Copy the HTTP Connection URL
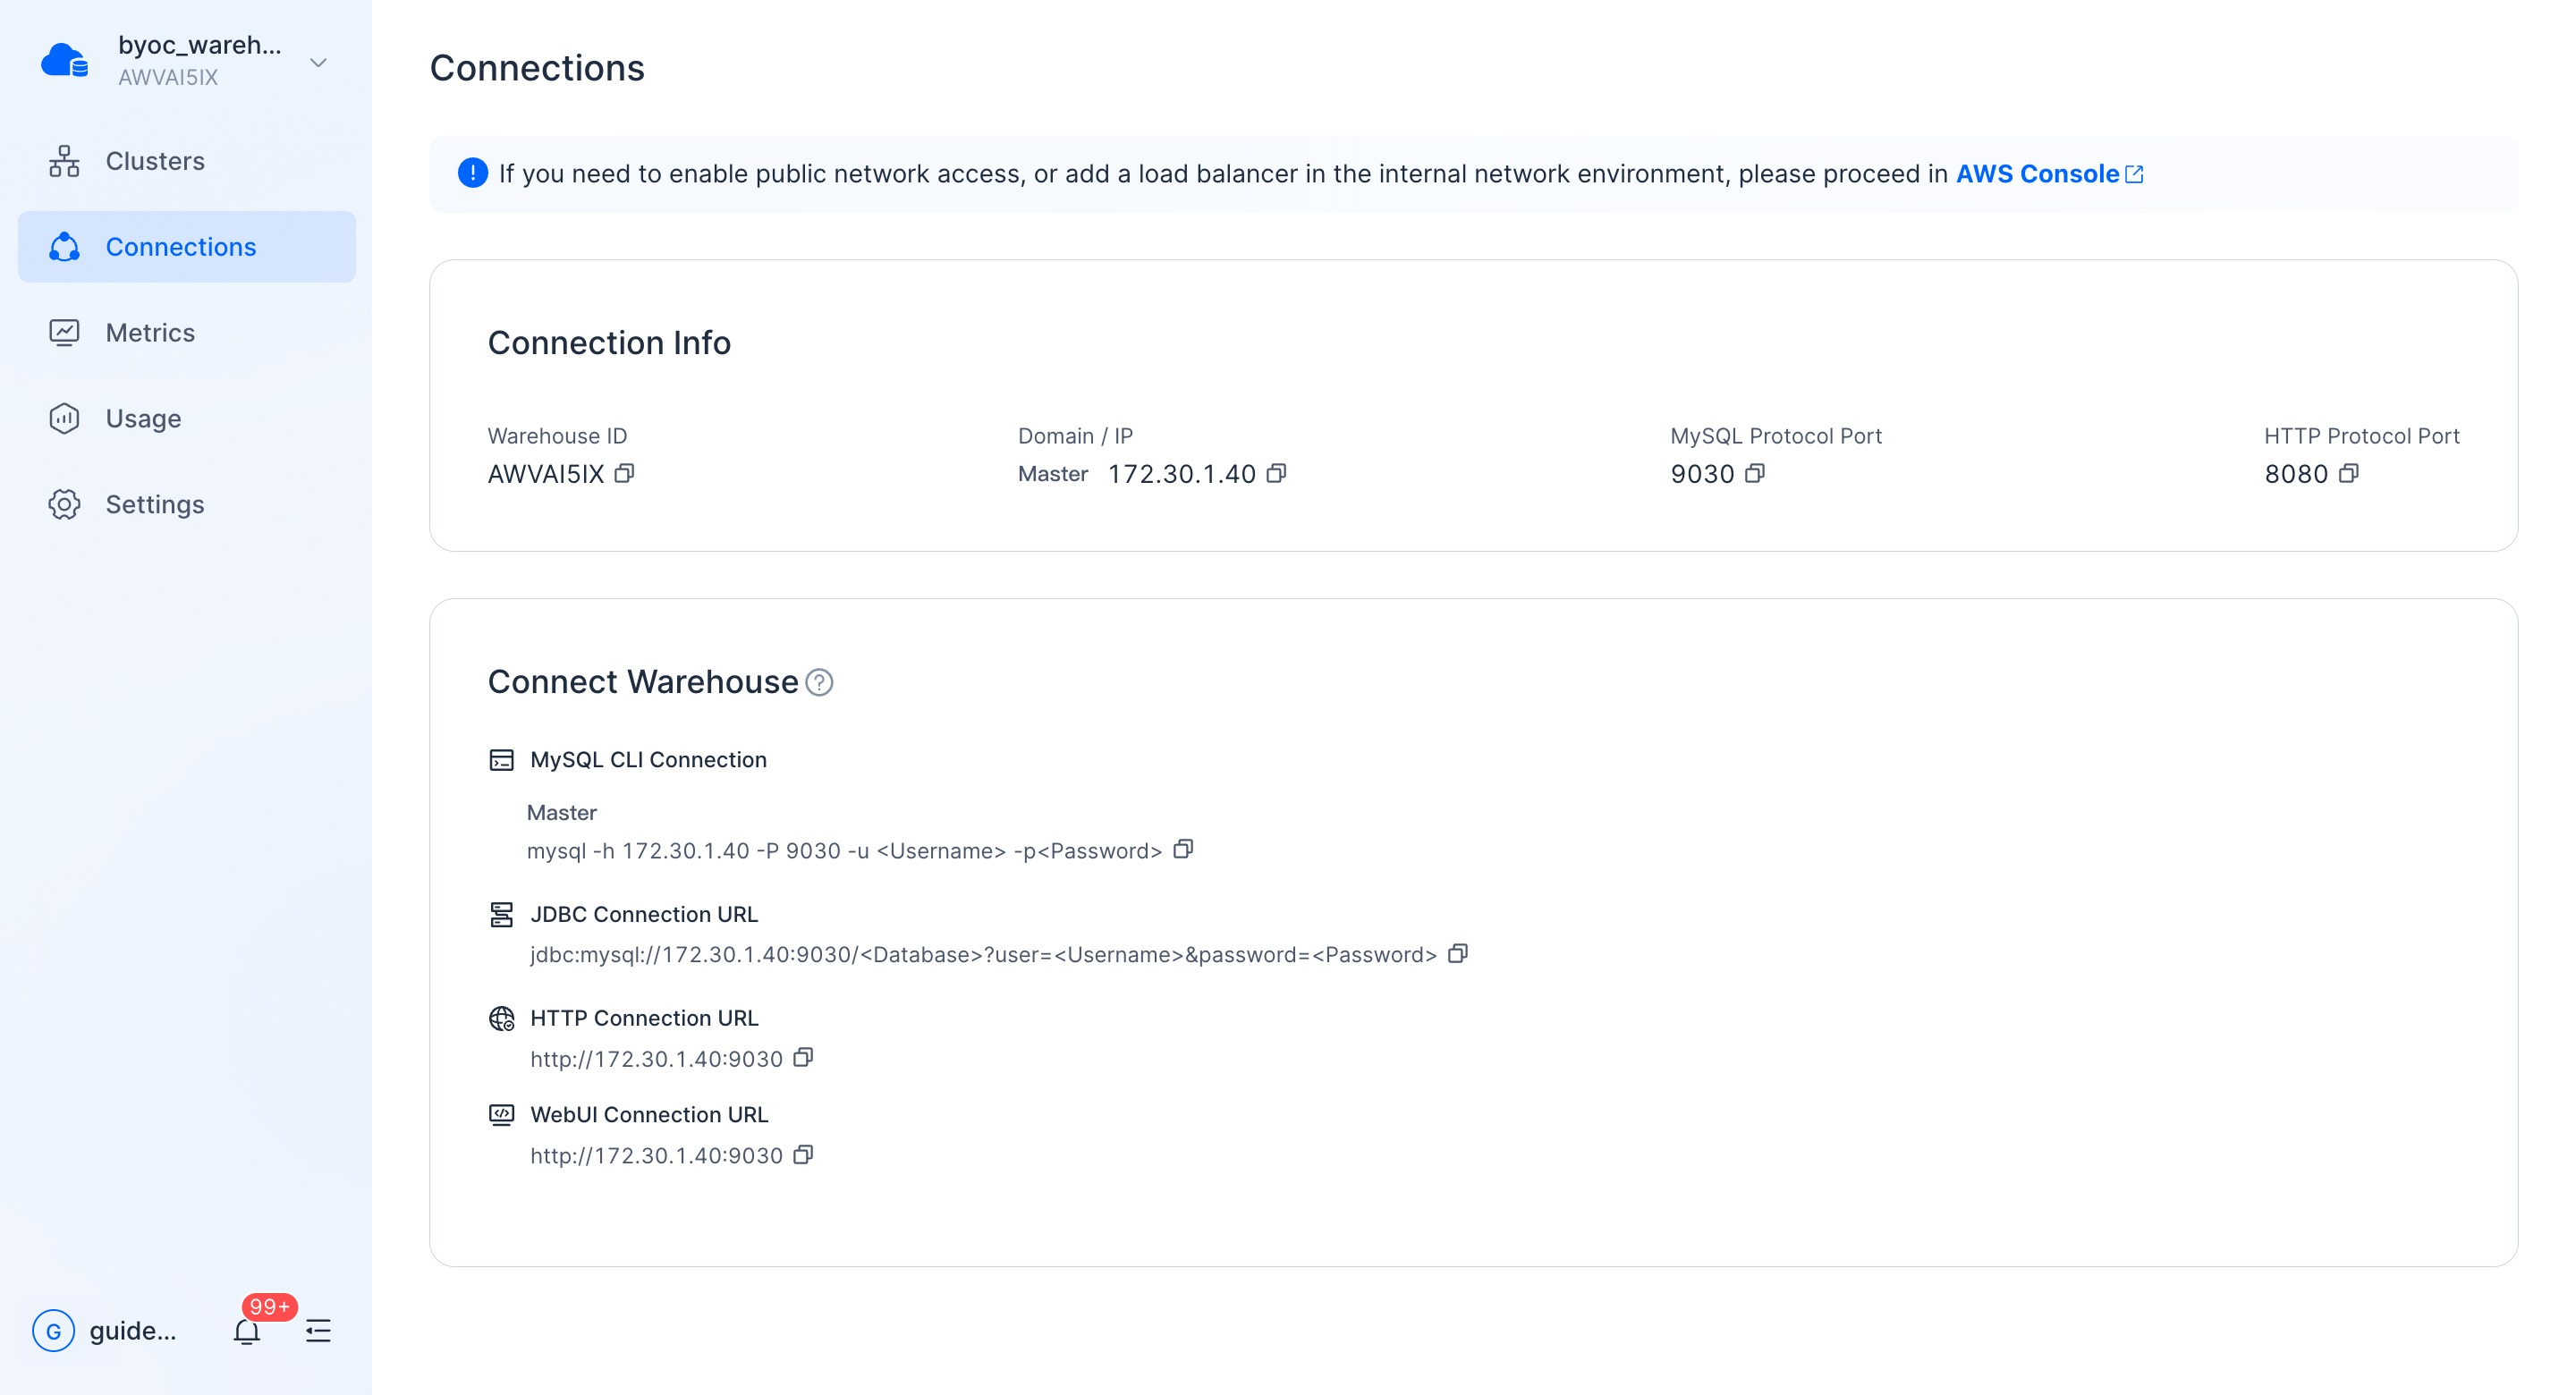Image resolution: width=2576 pixels, height=1395 pixels. tap(804, 1057)
